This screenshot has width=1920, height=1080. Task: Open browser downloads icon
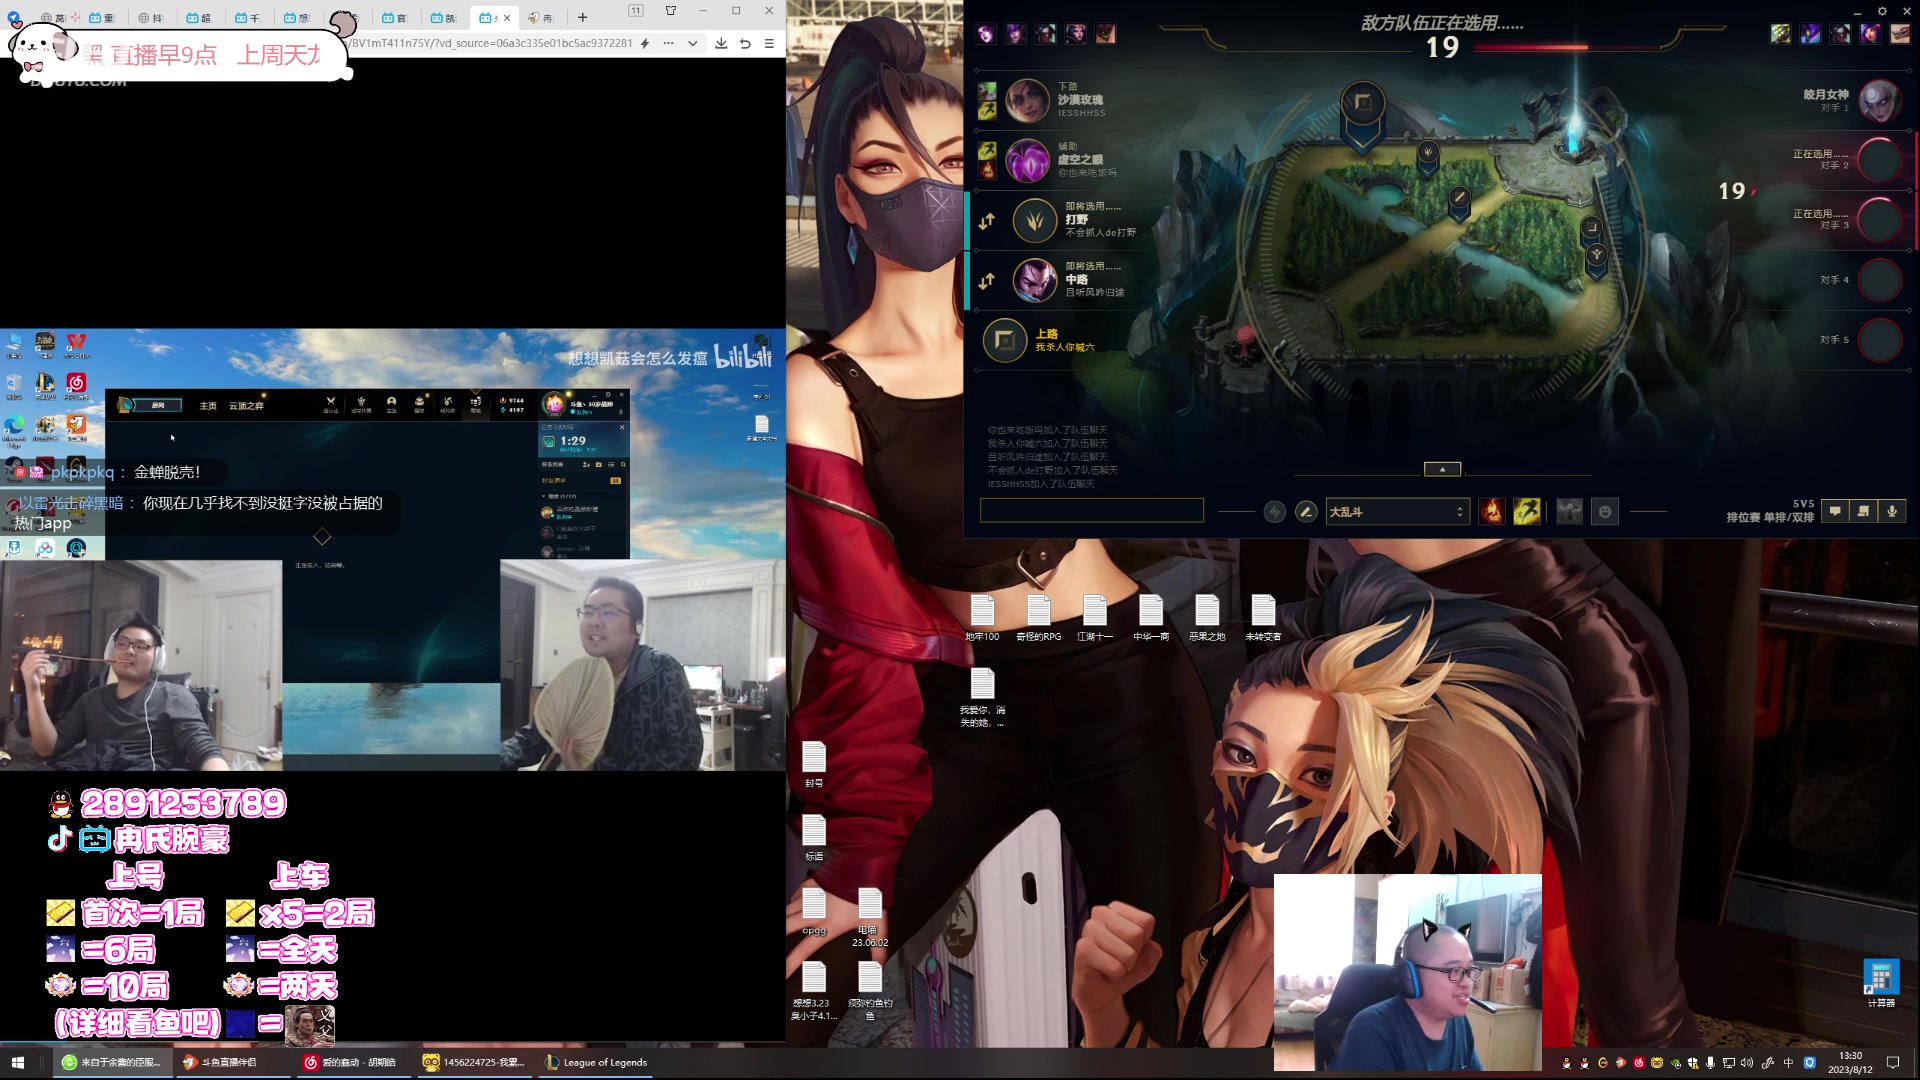721,43
